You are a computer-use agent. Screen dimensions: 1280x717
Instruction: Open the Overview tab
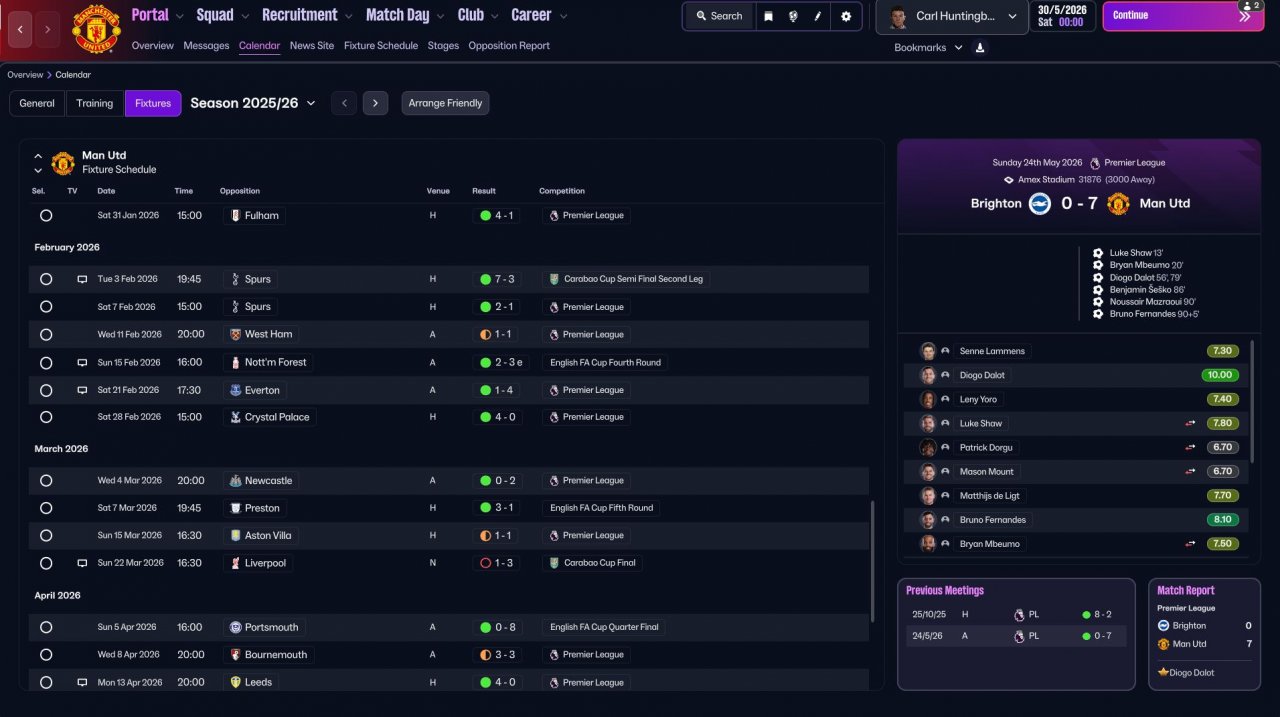(152, 46)
